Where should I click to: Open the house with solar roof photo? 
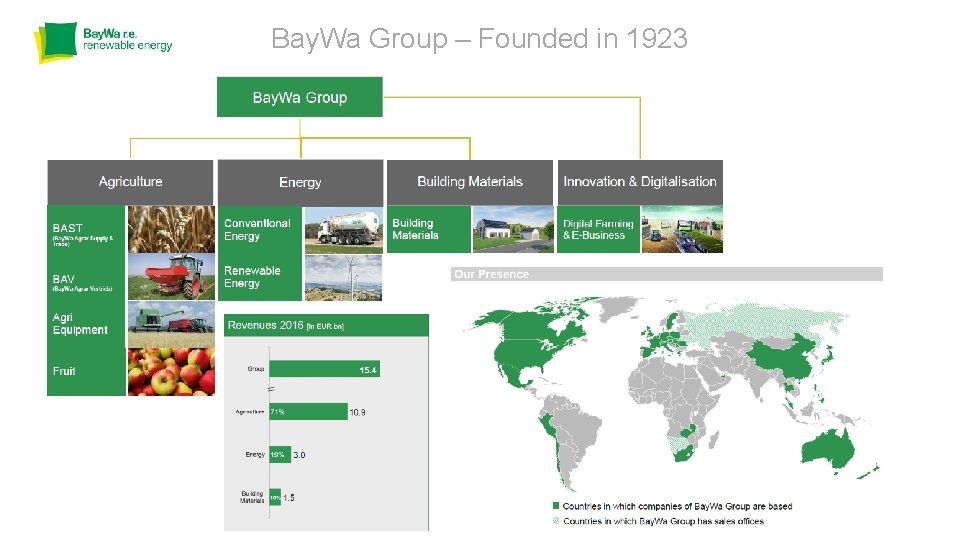[x=512, y=229]
